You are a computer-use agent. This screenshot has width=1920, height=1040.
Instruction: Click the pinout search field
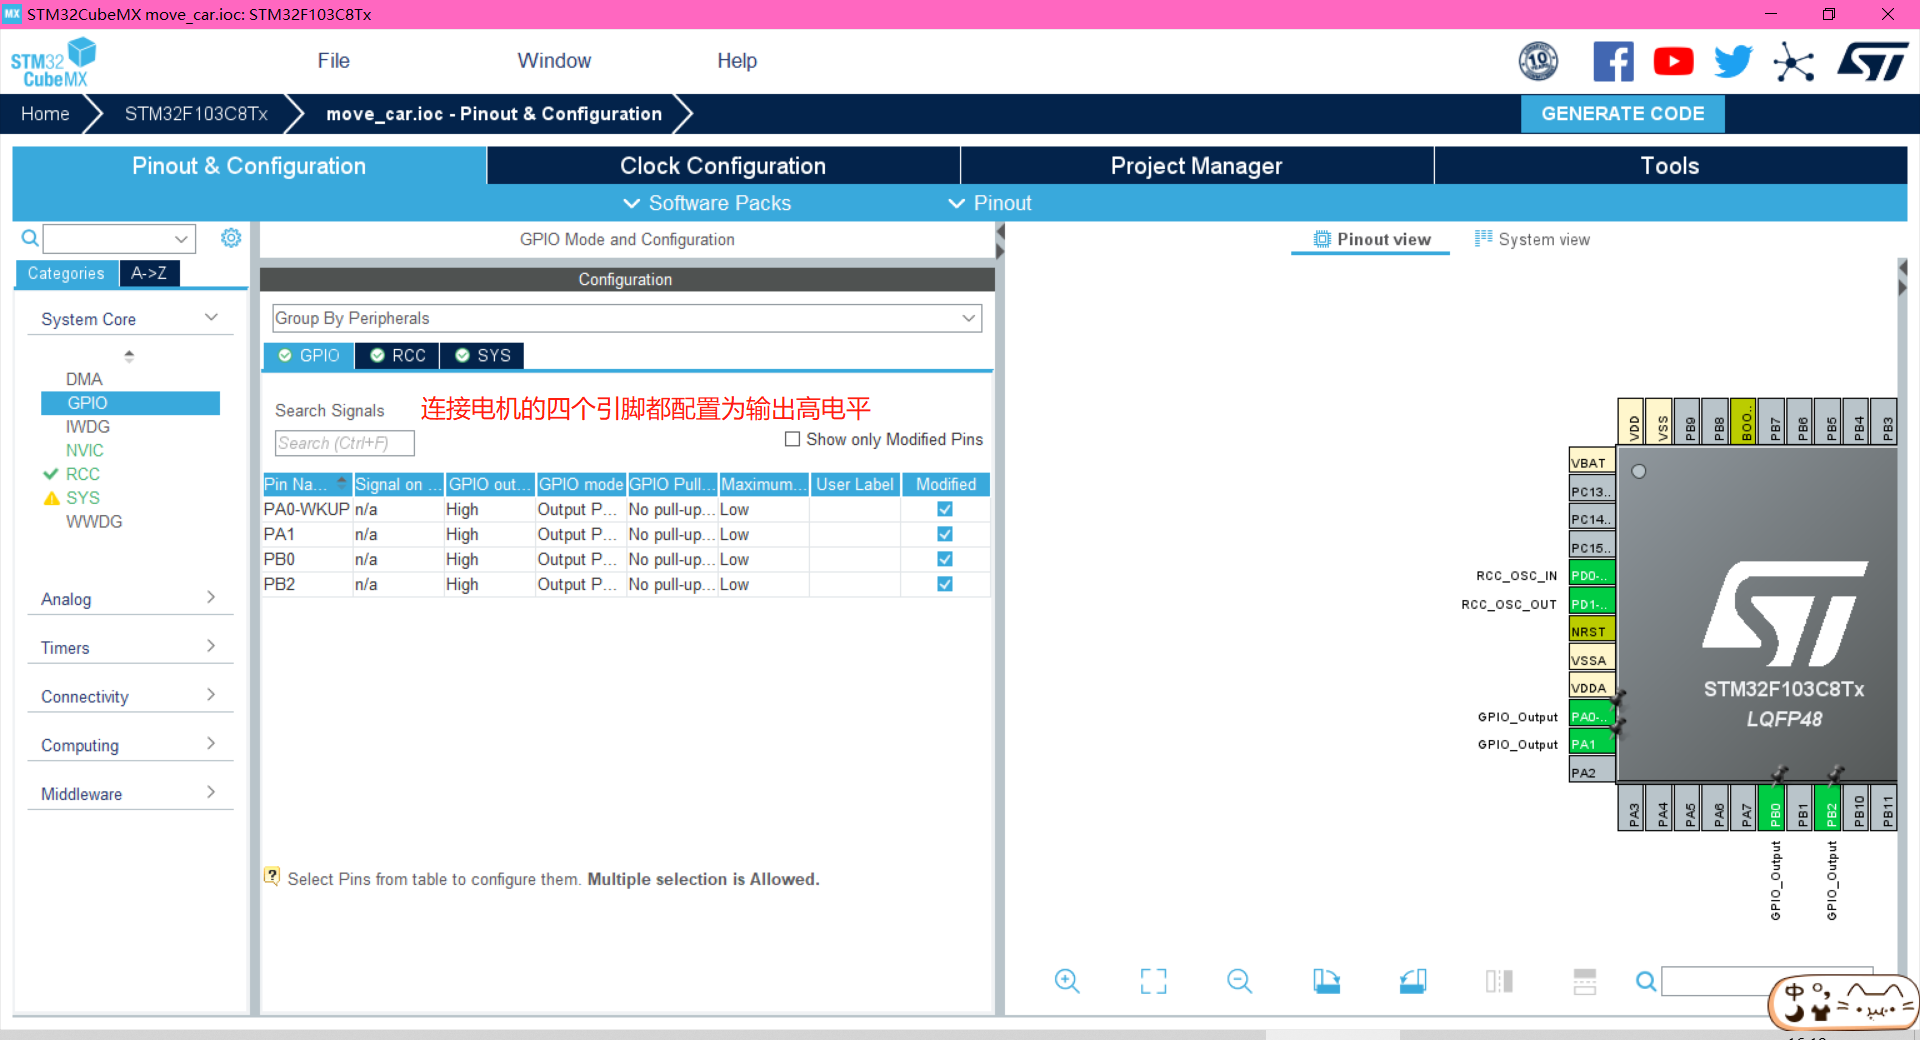1767,981
